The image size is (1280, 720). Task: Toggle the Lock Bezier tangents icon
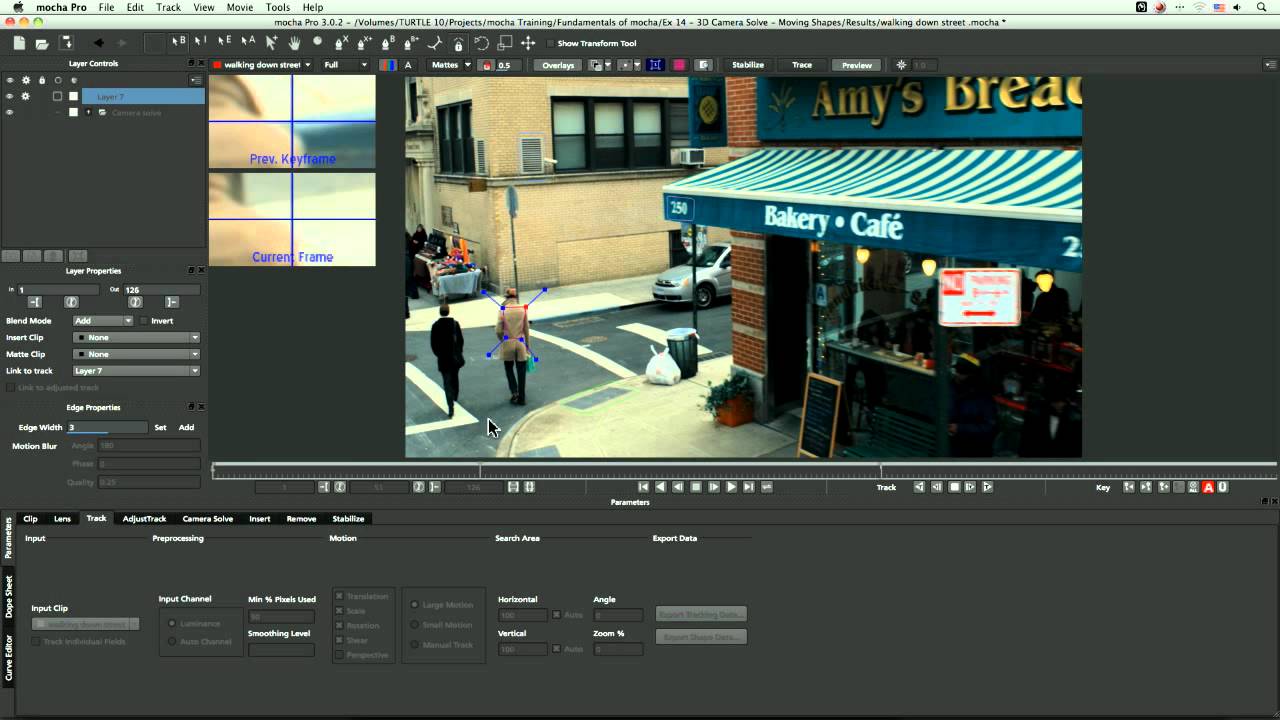(x=458, y=43)
